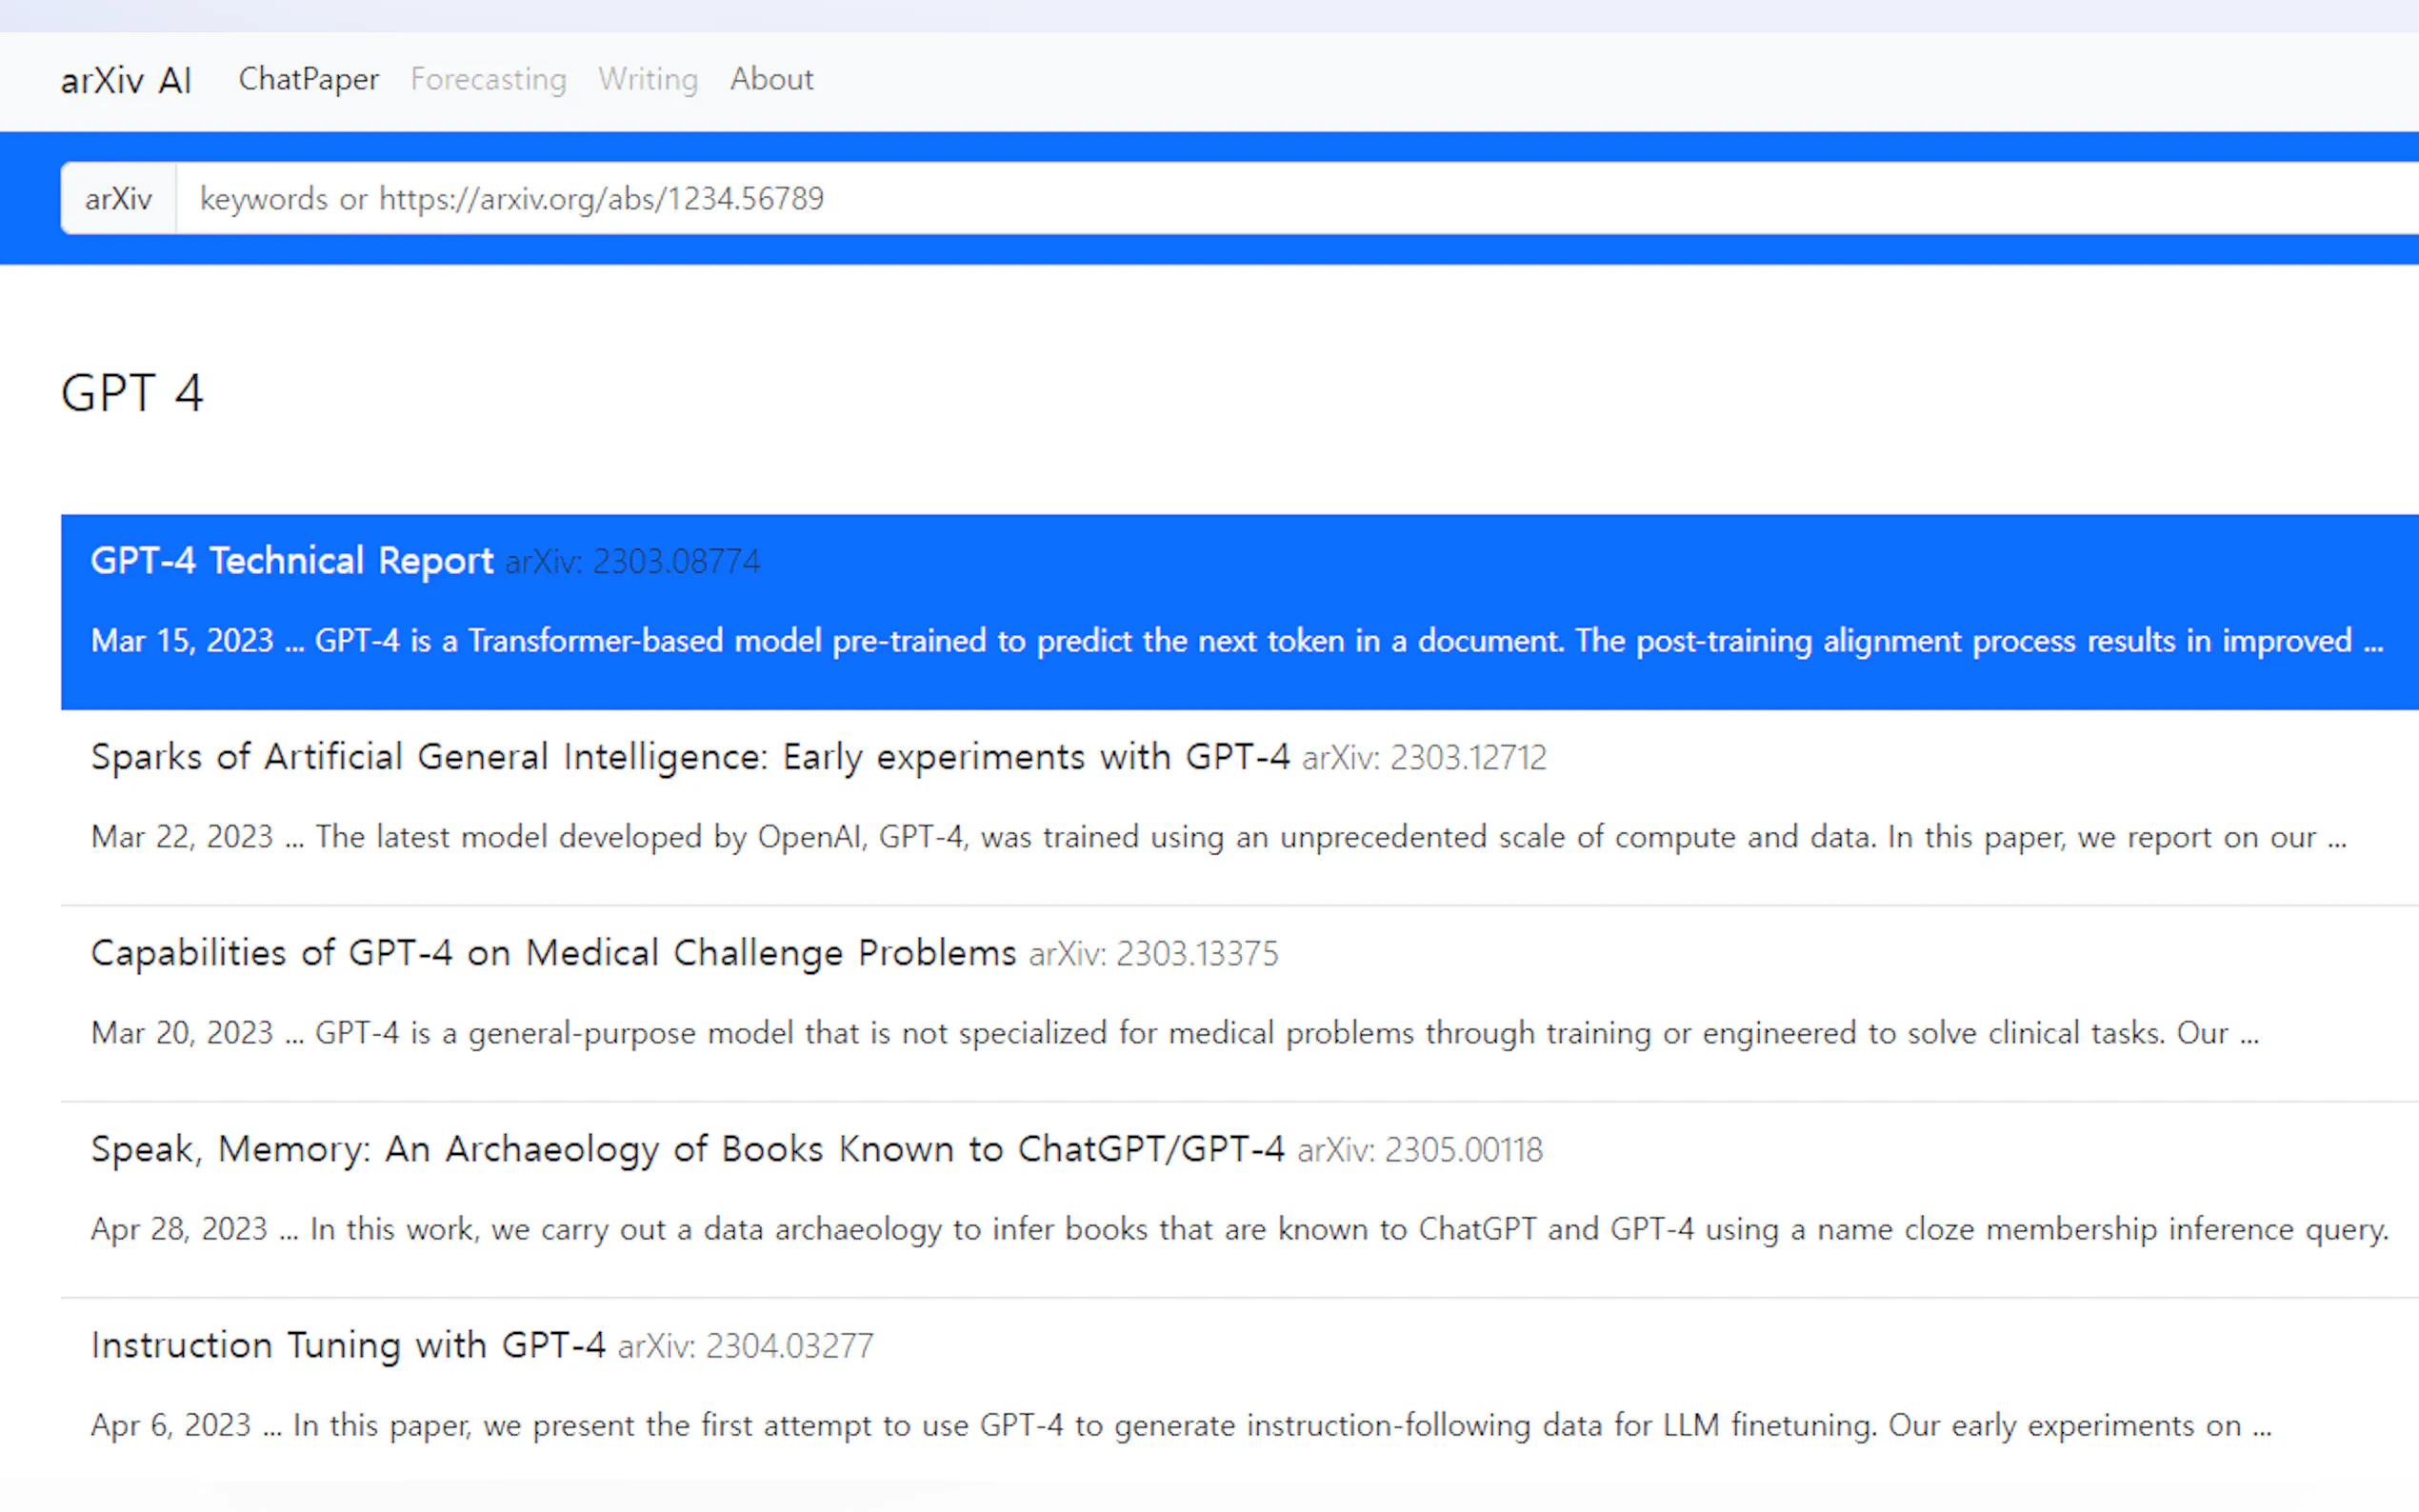Open Capabilities of GPT-4 on Medical Challenge Problems
Image resolution: width=2419 pixels, height=1512 pixels.
[x=553, y=953]
